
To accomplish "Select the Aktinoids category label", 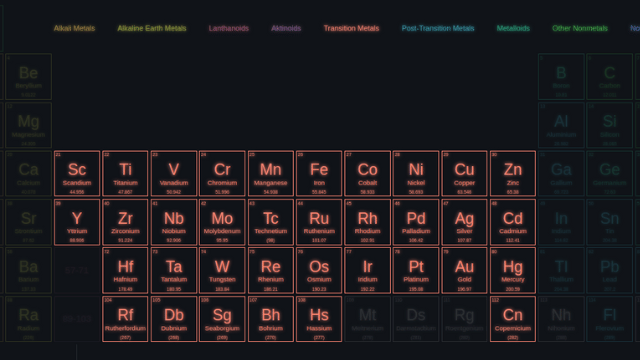I will coord(286,28).
